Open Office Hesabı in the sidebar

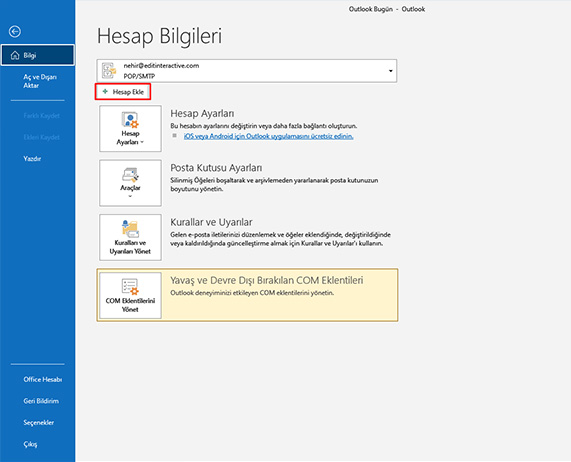tap(43, 379)
